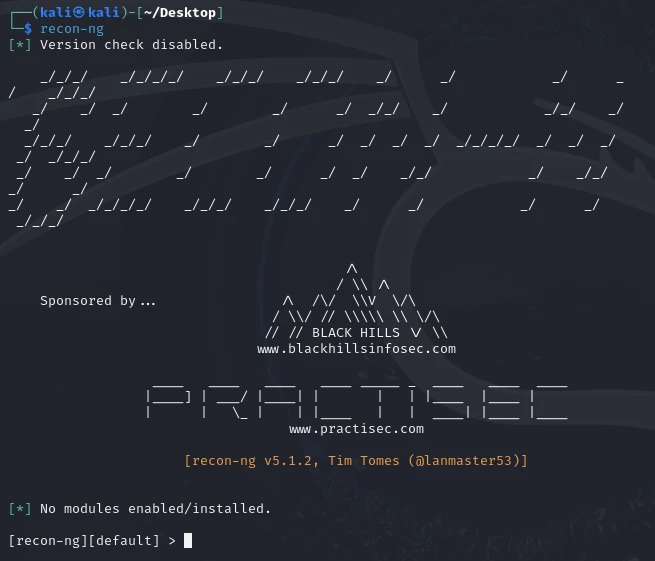Open the www.practisec.com link
This screenshot has height=561, width=655.
356,429
